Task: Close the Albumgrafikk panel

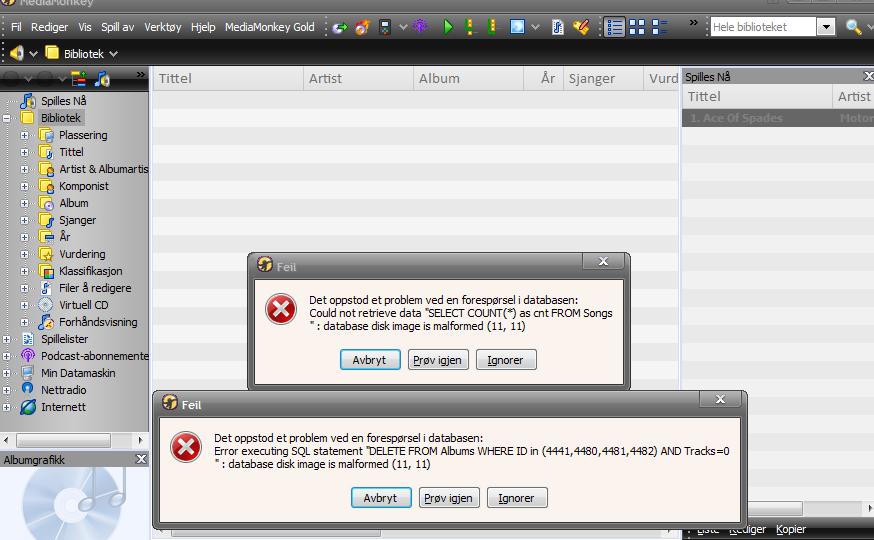Action: click(142, 459)
